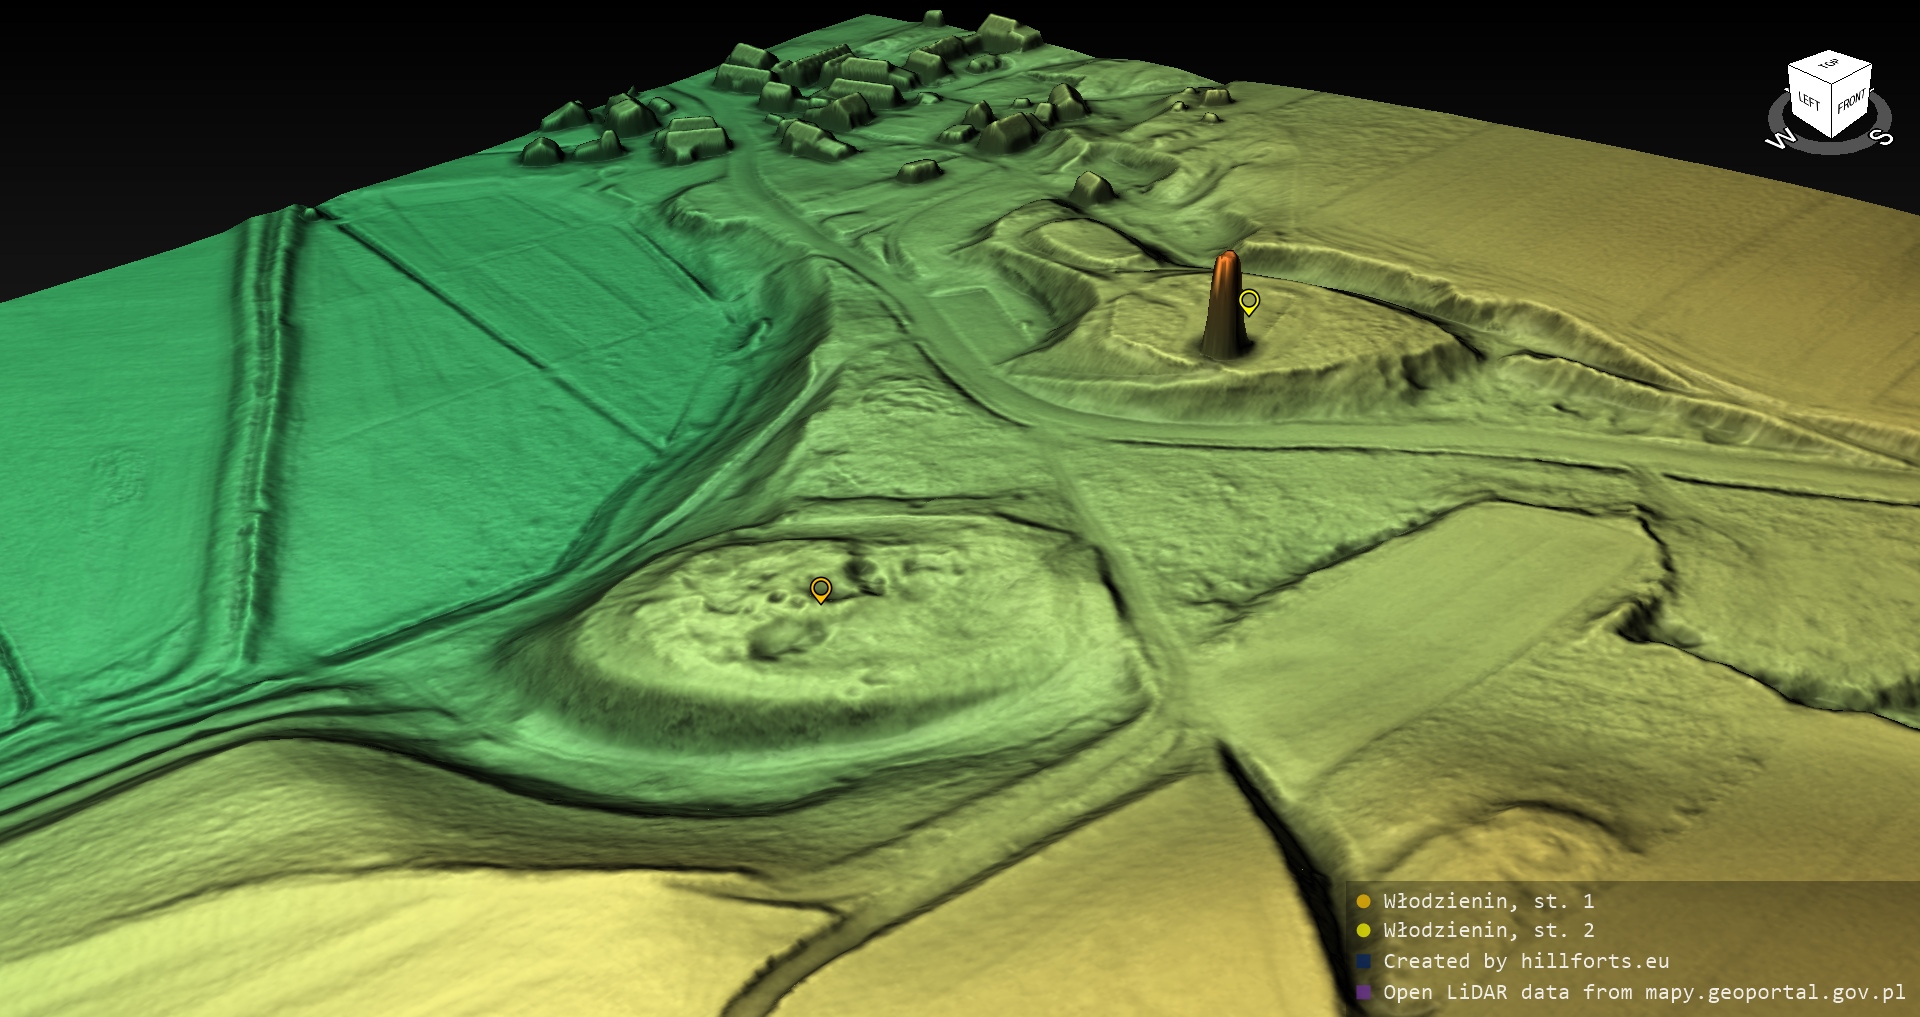Click the blue square legend marker
This screenshot has height=1017, width=1920.
[x=1363, y=961]
